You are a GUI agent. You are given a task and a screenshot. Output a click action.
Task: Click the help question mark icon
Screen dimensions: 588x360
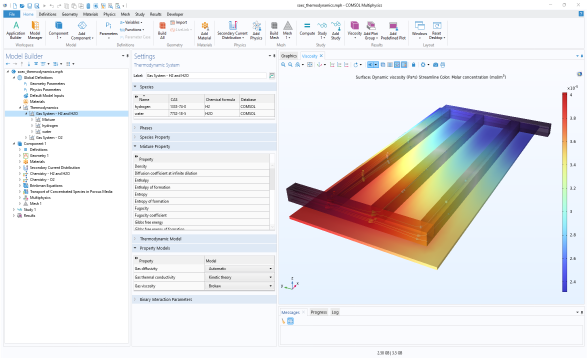(x=581, y=14)
